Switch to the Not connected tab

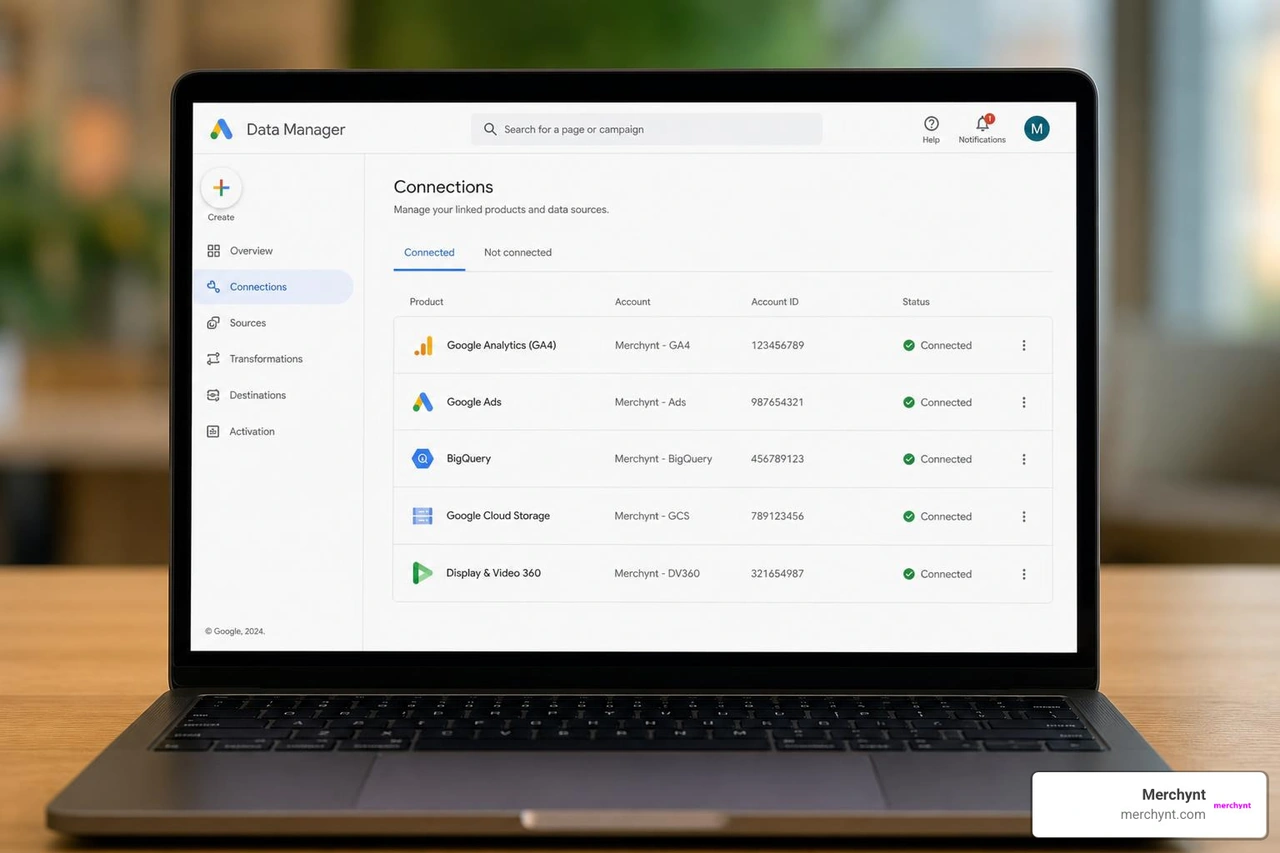[518, 252]
